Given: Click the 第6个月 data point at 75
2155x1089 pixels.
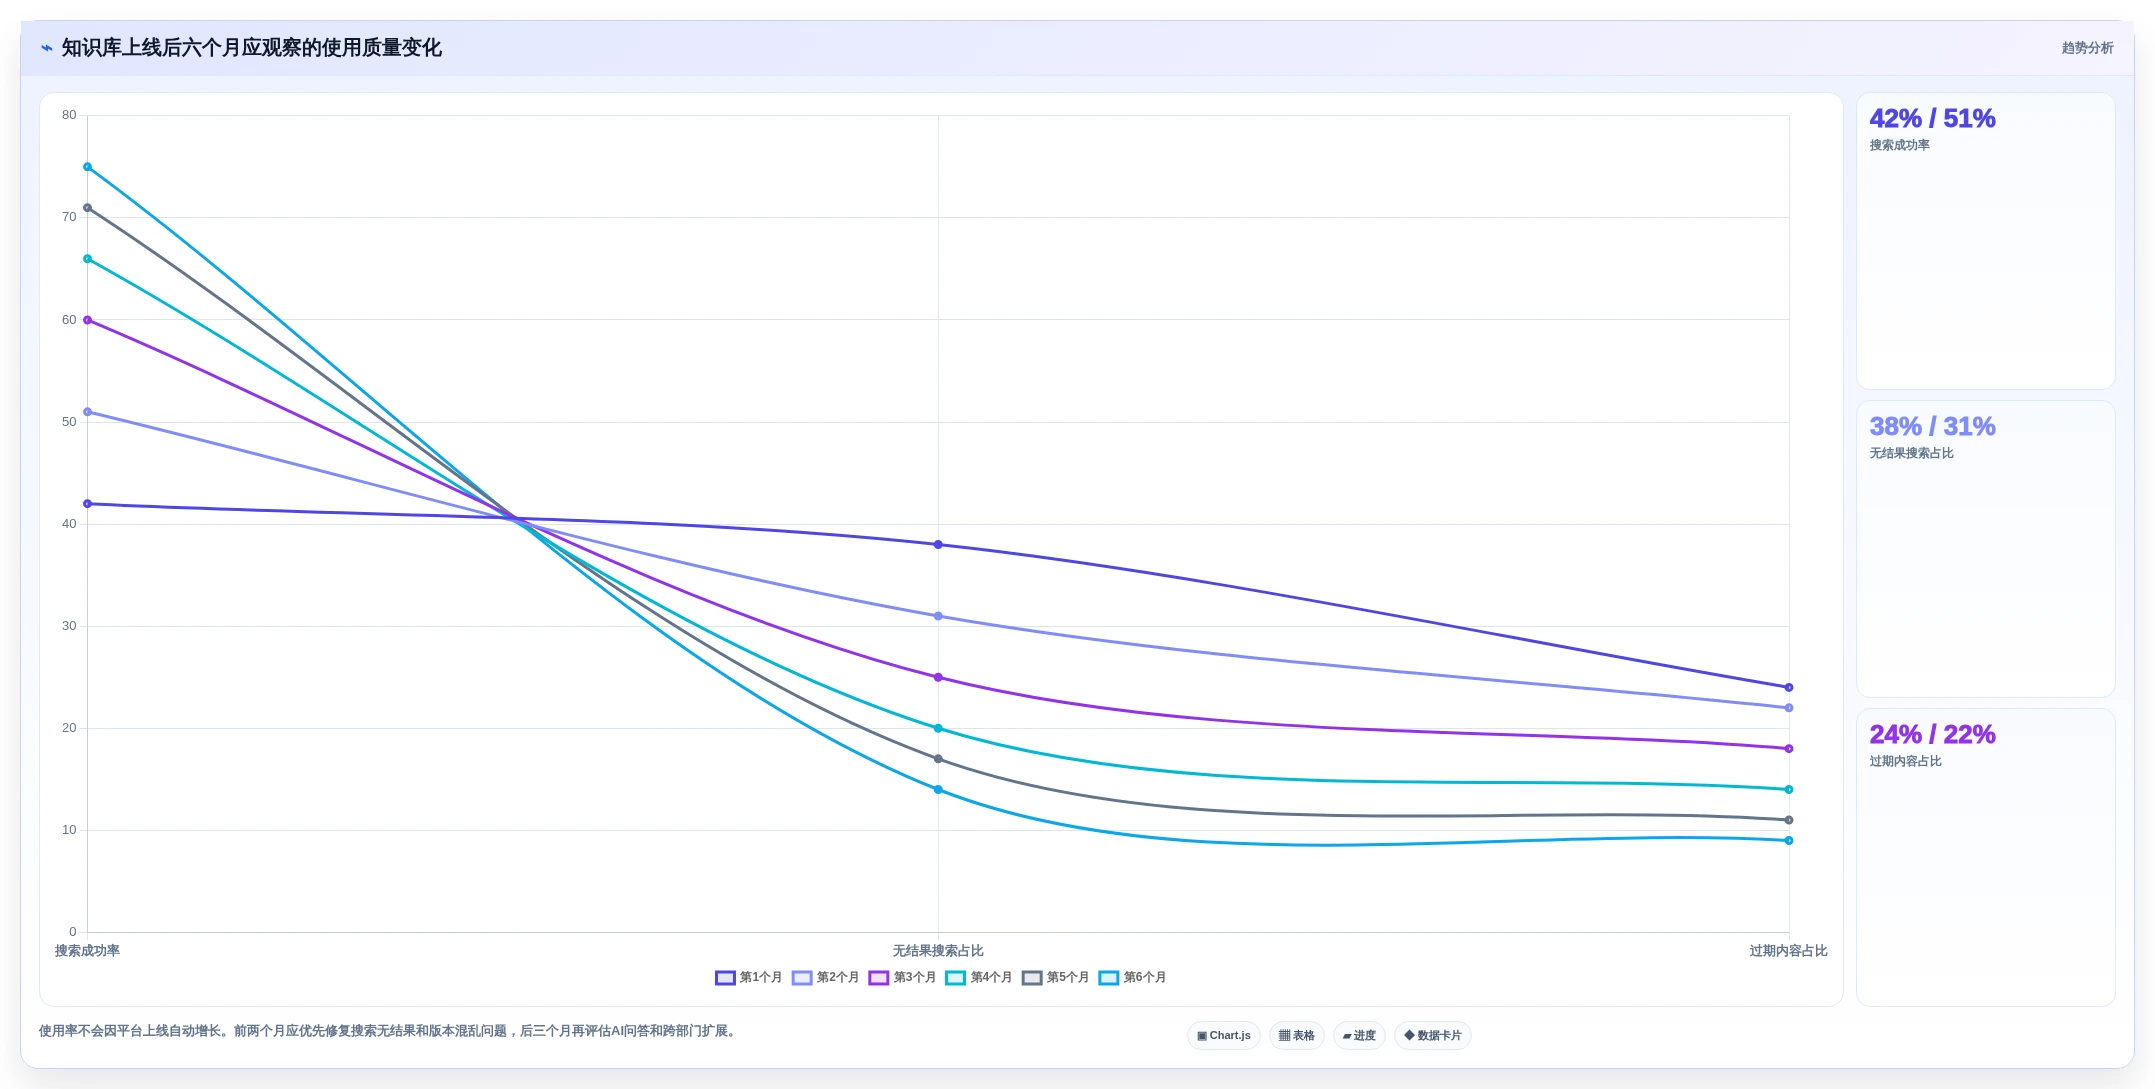Looking at the screenshot, I should pyautogui.click(x=88, y=167).
